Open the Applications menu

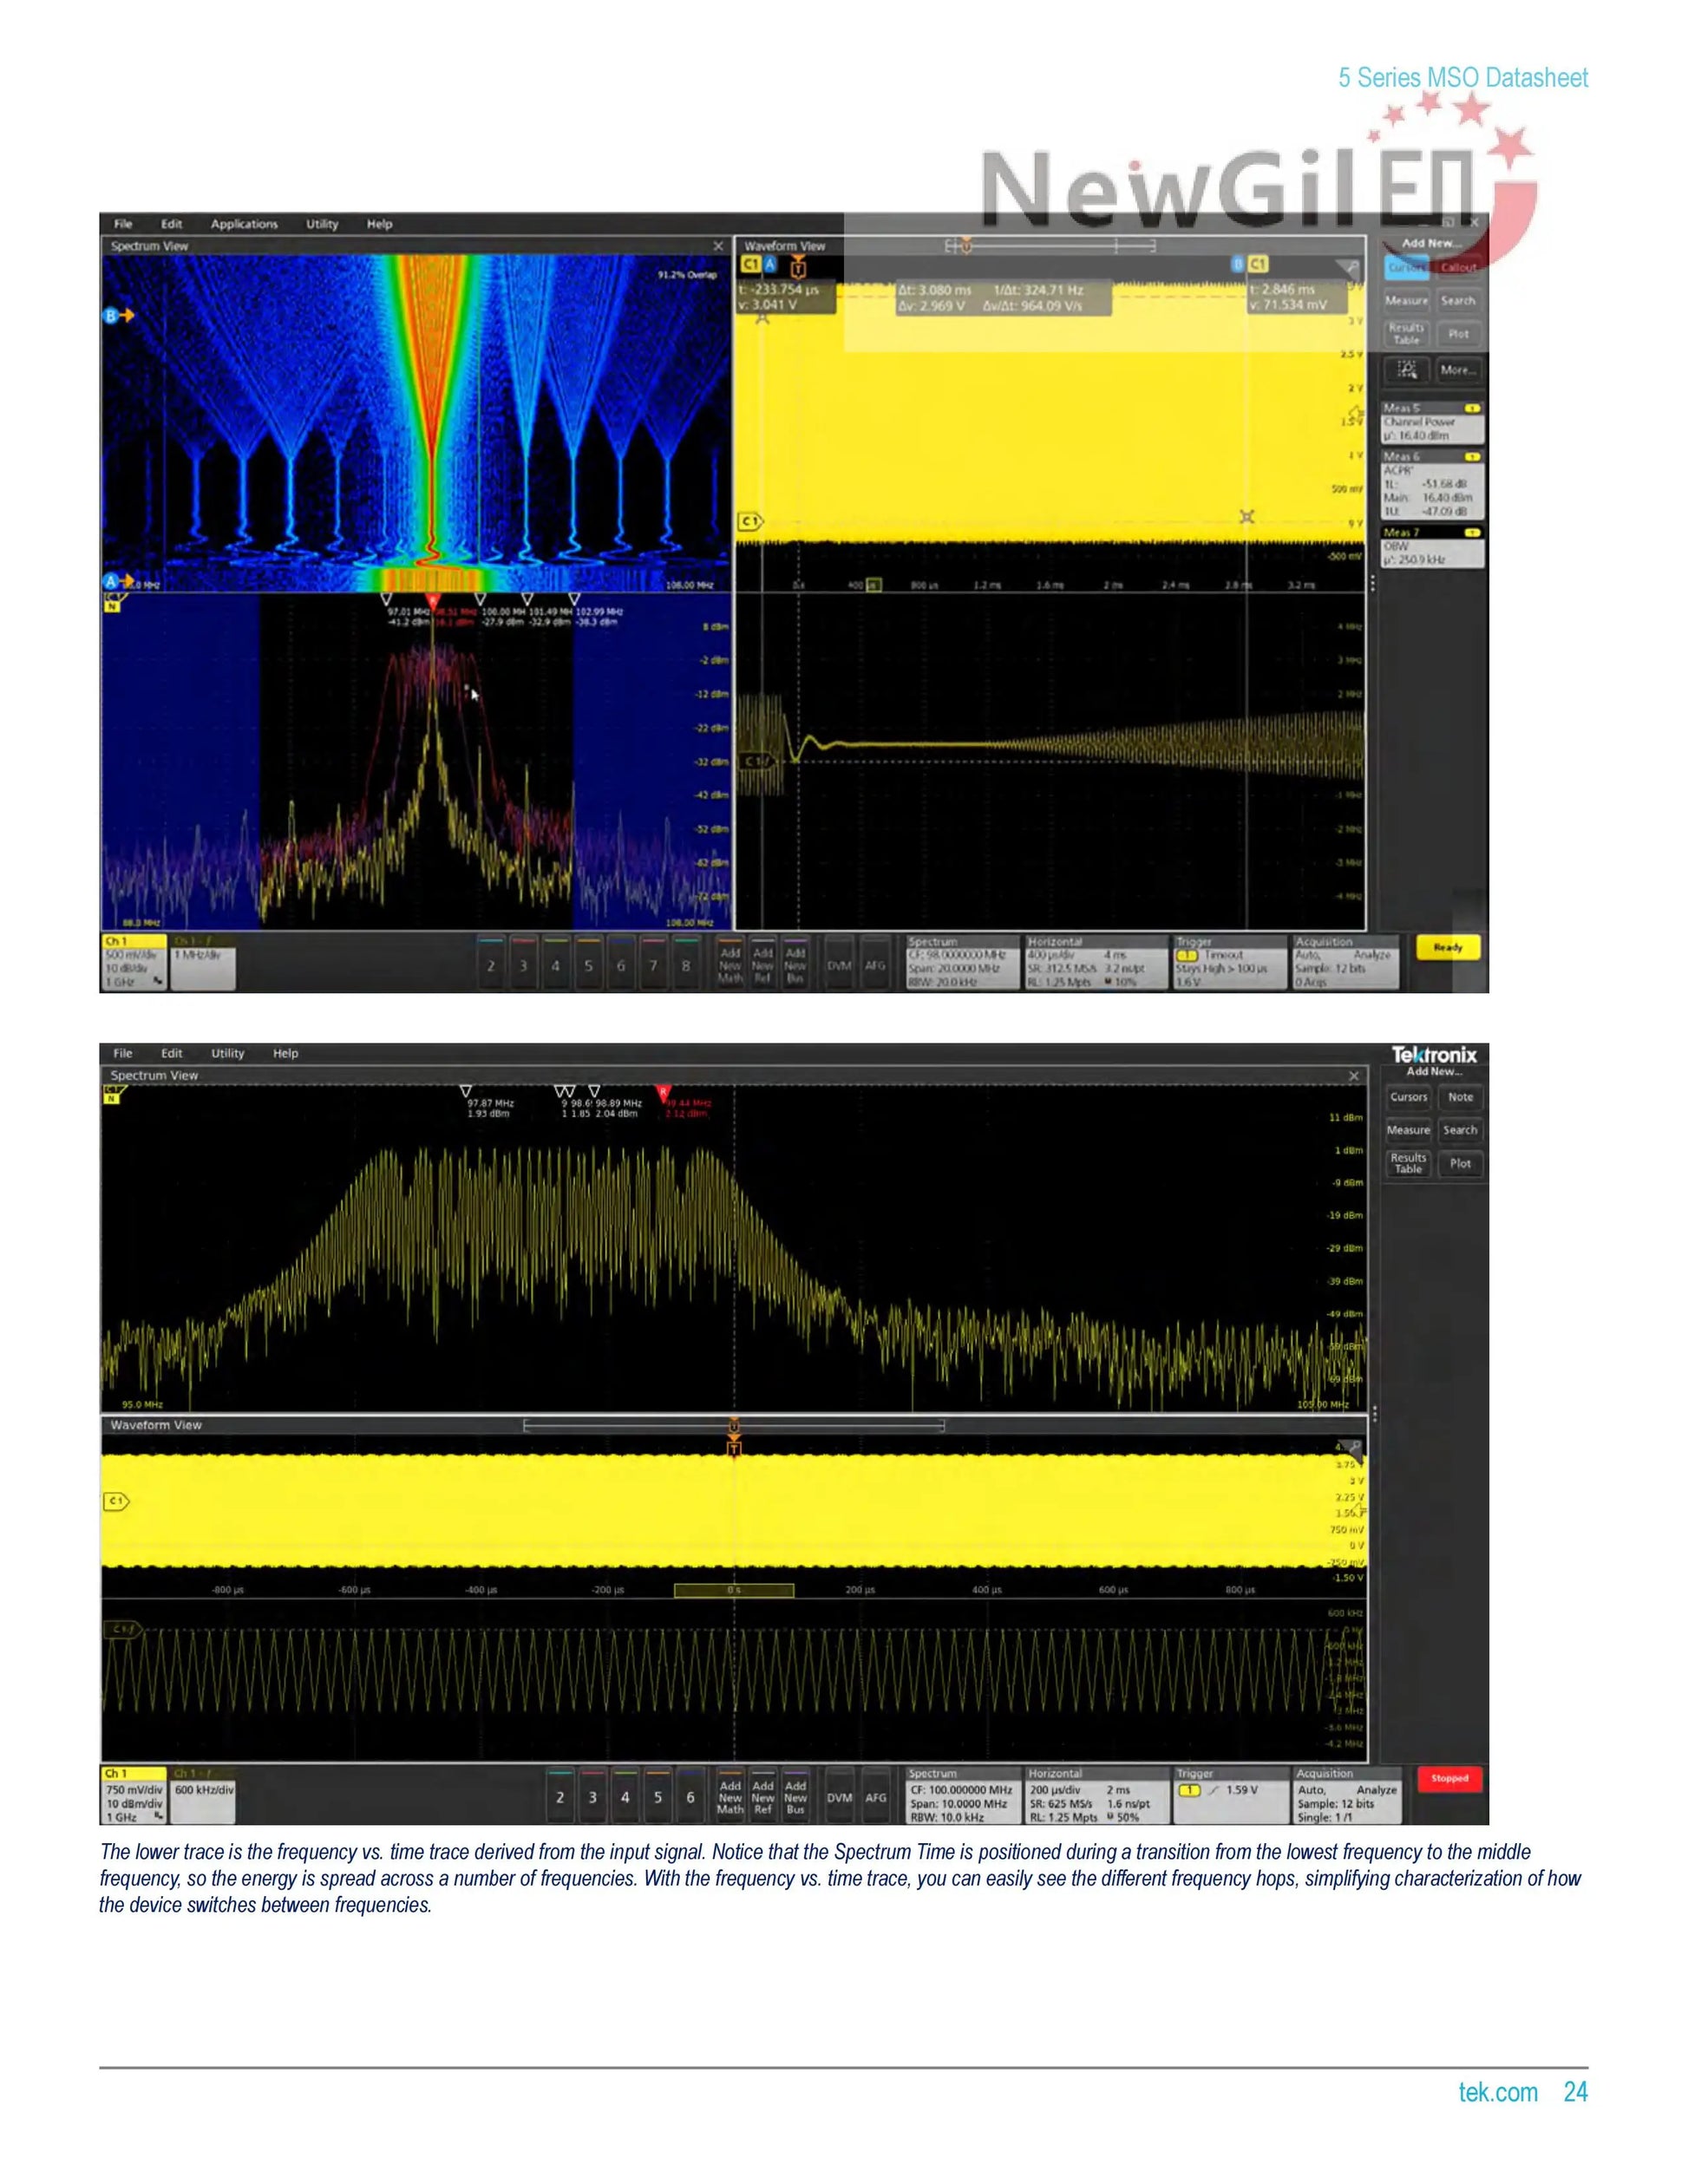[244, 224]
